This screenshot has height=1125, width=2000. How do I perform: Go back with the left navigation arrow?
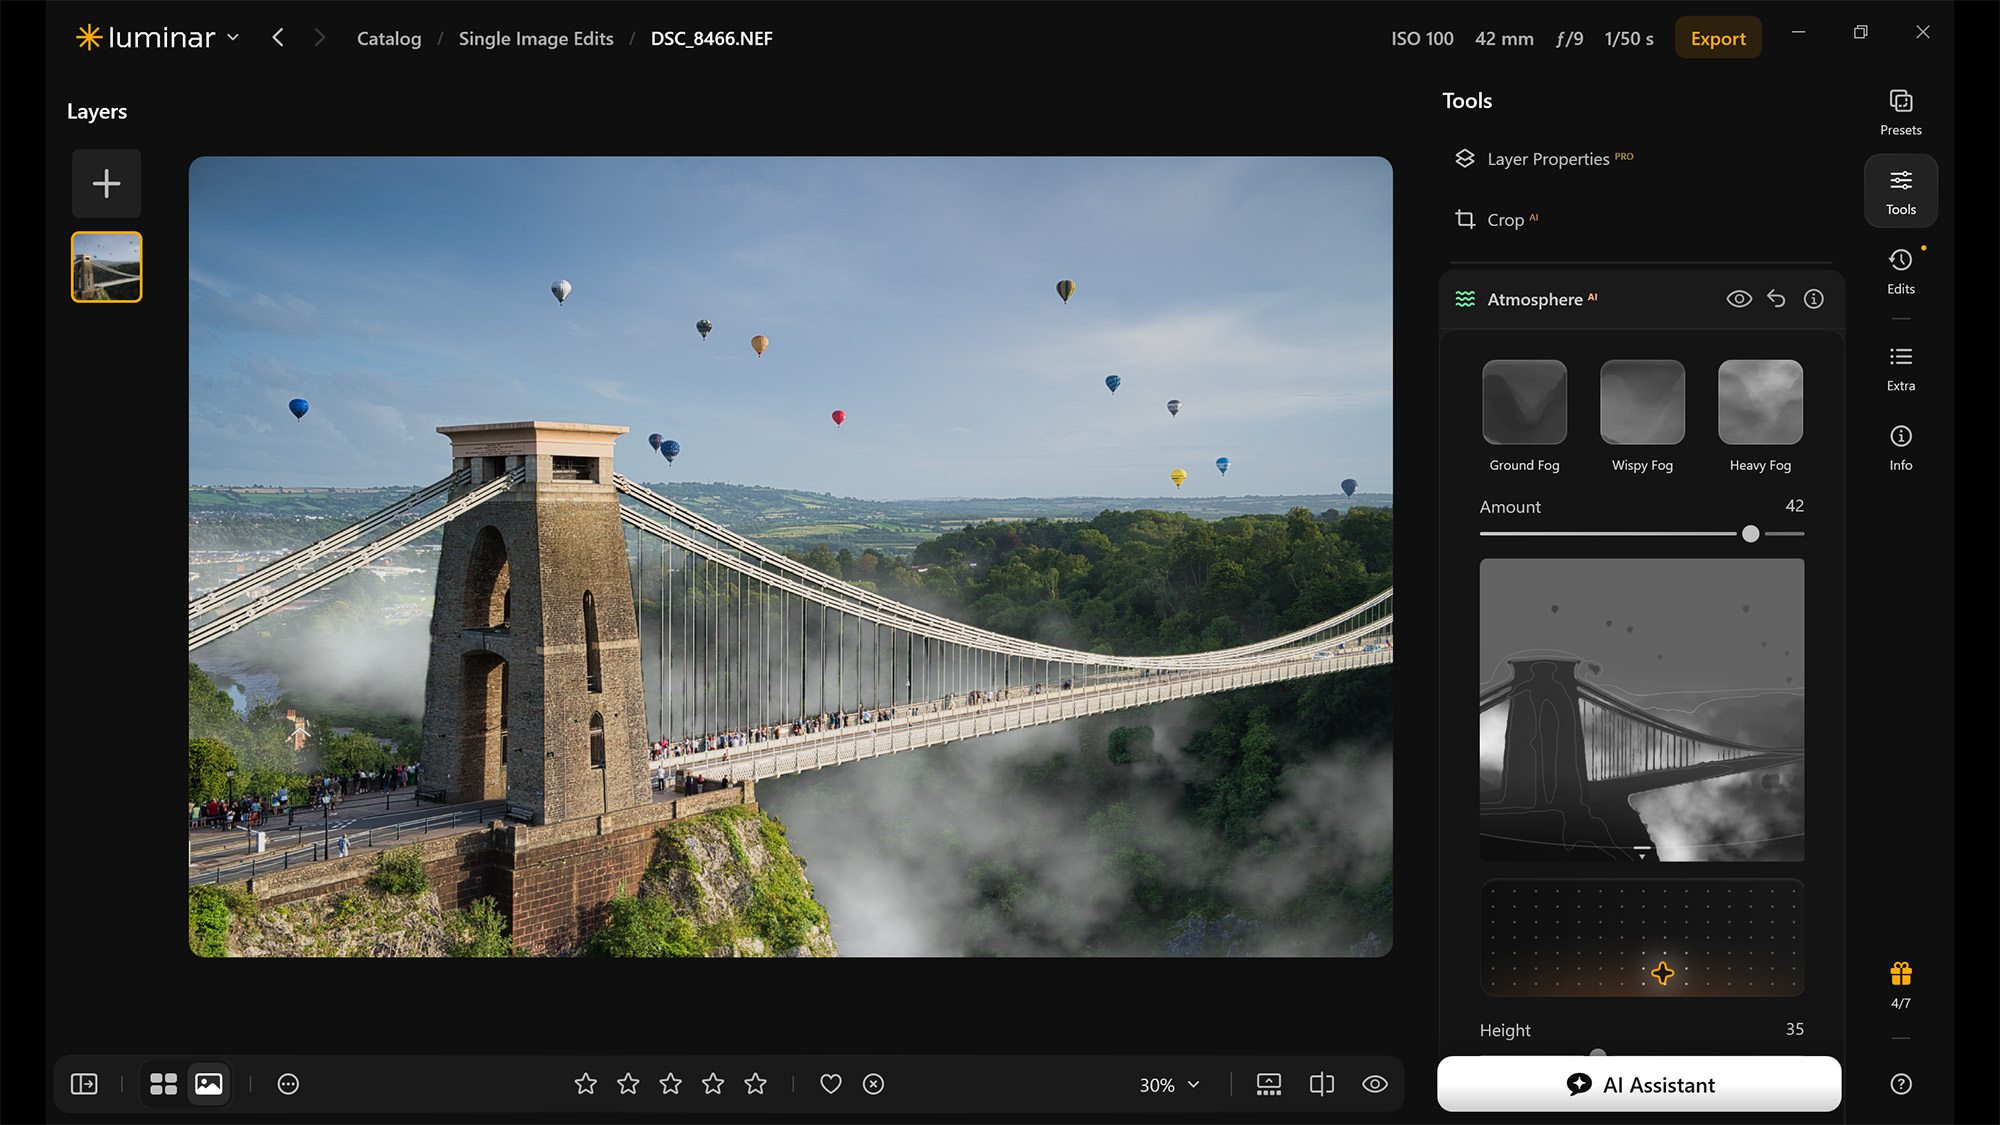278,38
